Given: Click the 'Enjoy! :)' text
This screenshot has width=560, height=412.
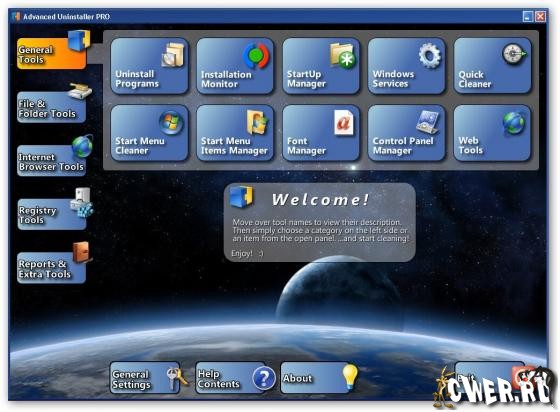Looking at the screenshot, I should 247,253.
